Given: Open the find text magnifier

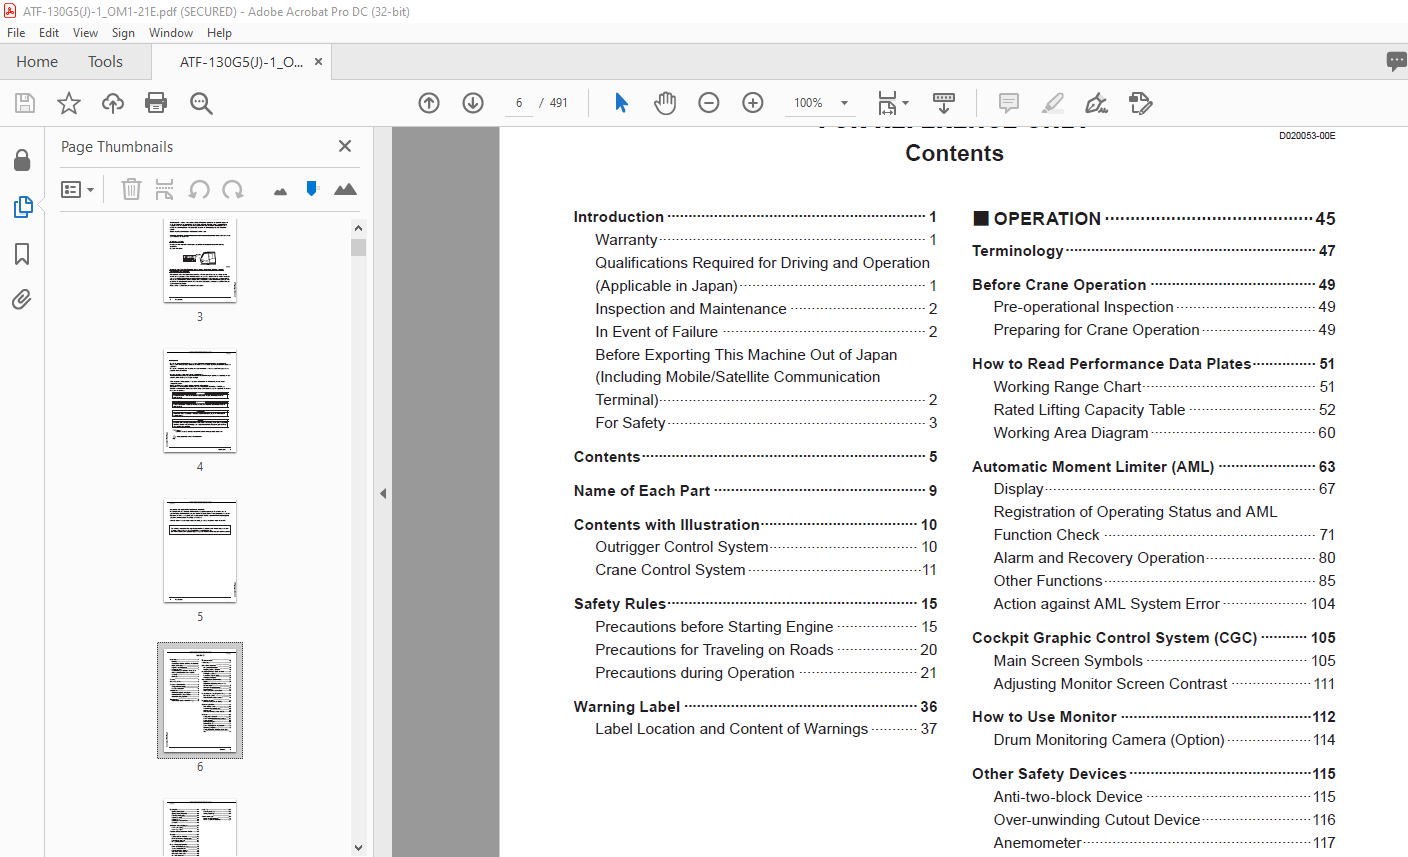Looking at the screenshot, I should [x=201, y=103].
